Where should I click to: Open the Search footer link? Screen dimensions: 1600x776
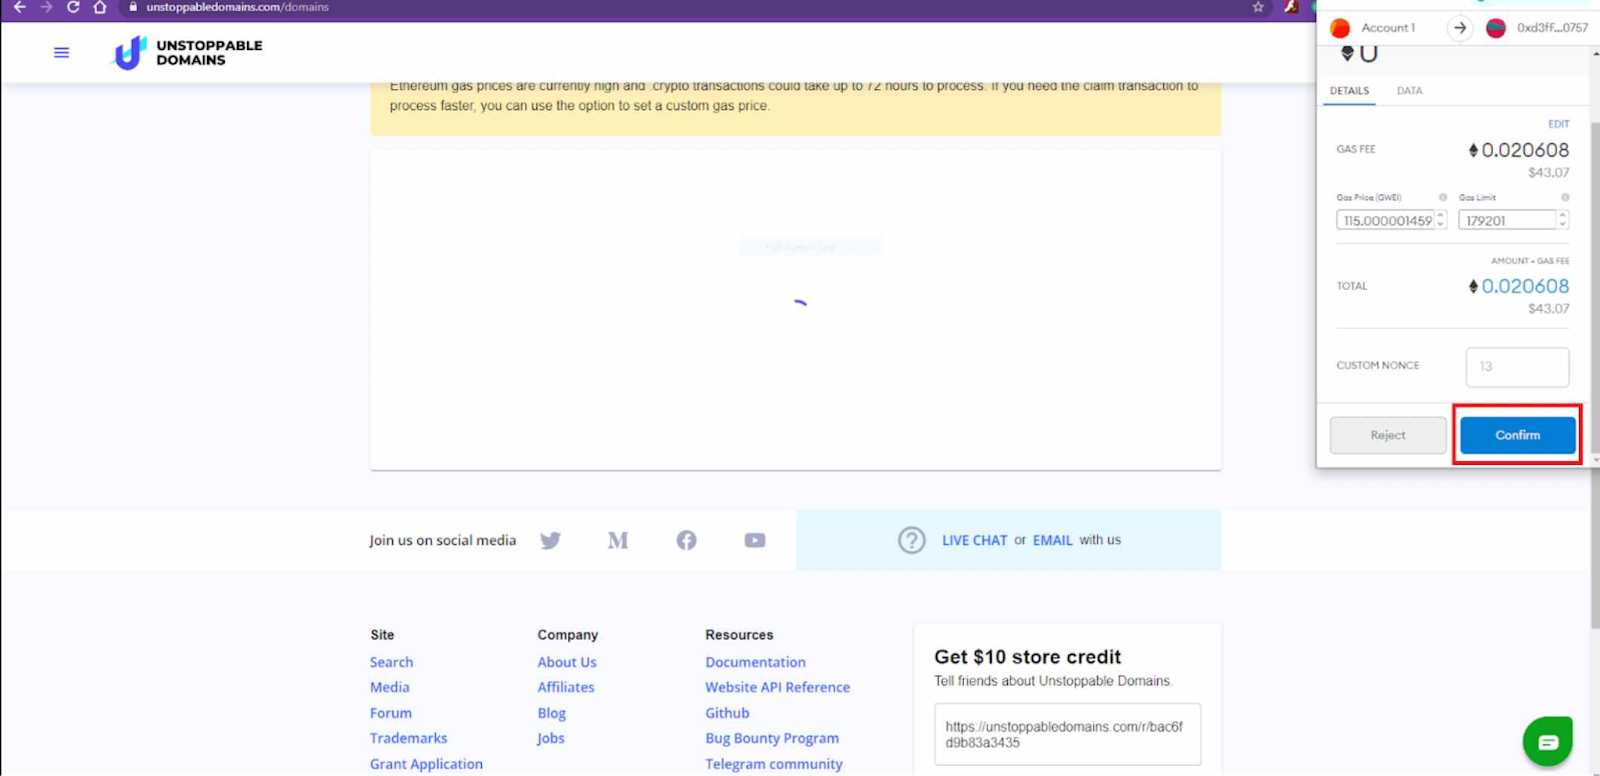tap(391, 662)
